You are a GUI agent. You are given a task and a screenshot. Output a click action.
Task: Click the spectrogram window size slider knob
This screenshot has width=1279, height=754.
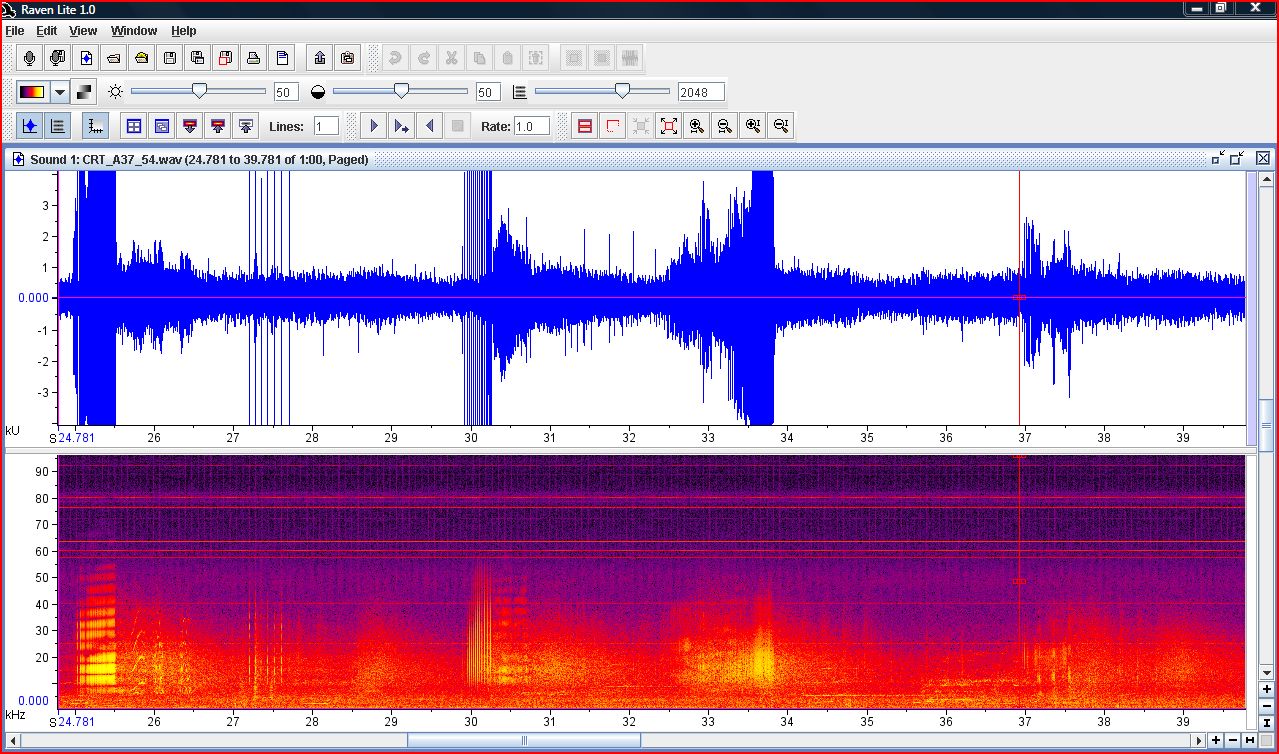pyautogui.click(x=622, y=91)
